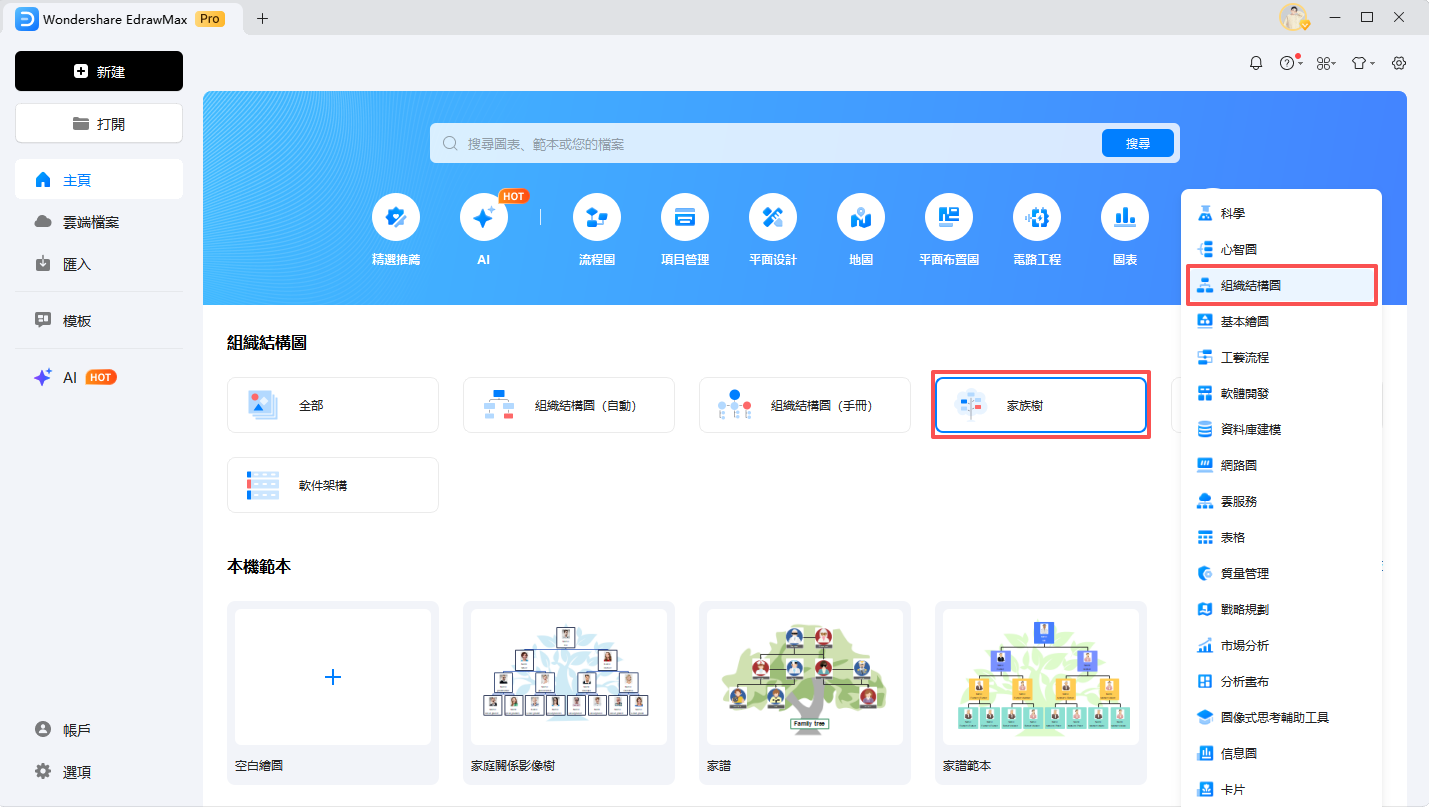Click the 地圖 map category icon
Viewport: 1429px width, 807px height.
[x=860, y=217]
